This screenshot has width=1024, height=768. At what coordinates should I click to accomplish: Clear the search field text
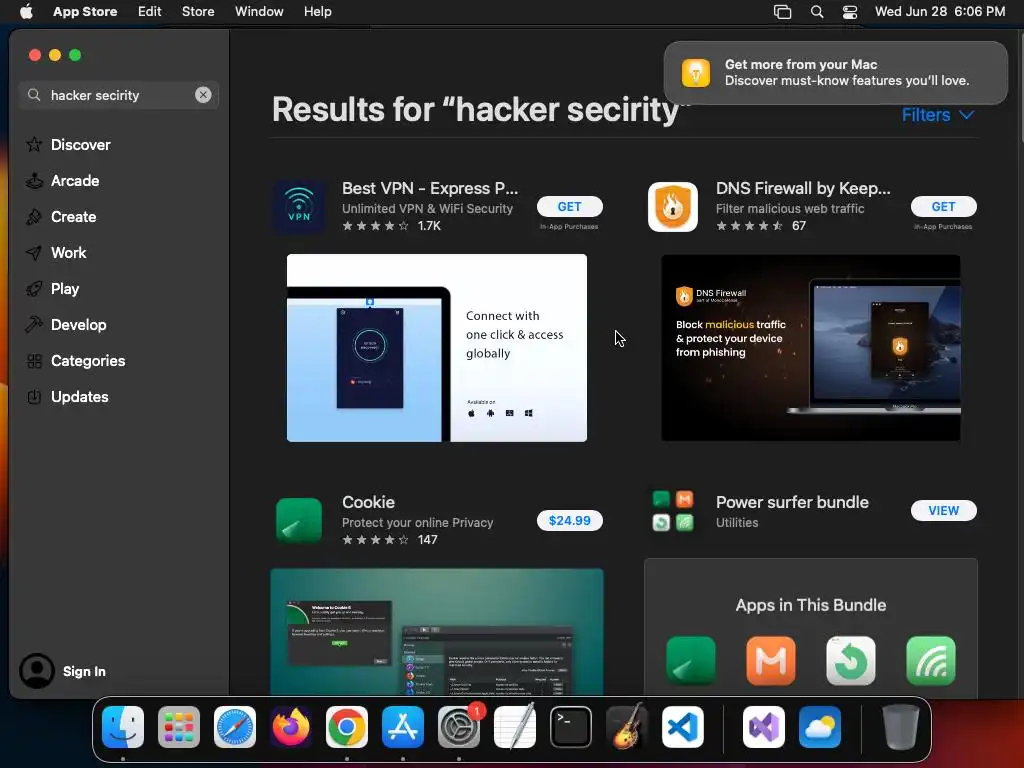click(203, 95)
